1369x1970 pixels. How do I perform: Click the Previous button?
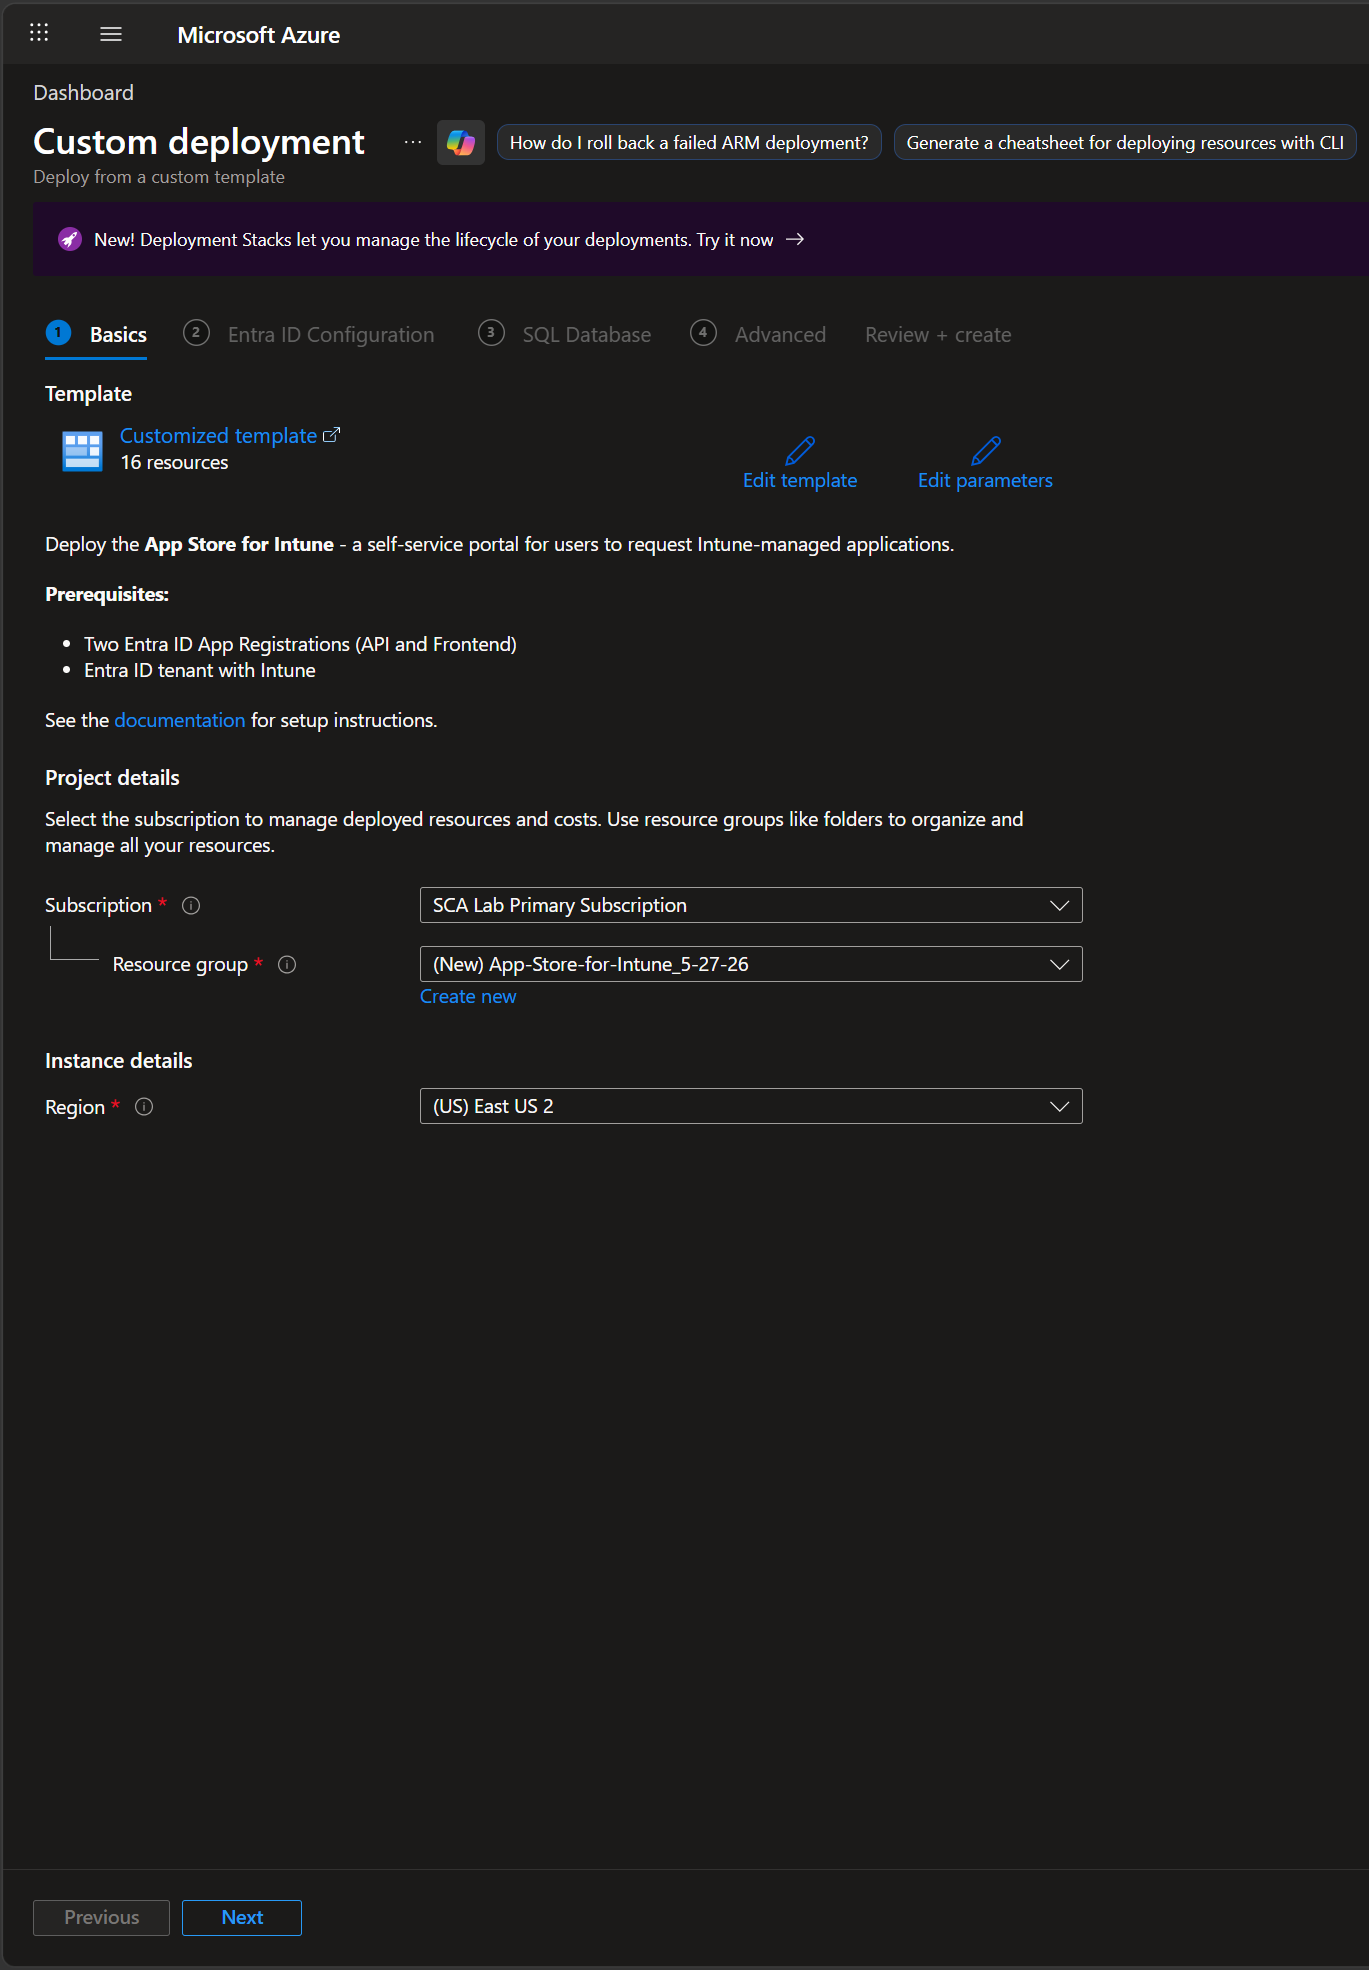coord(101,1918)
